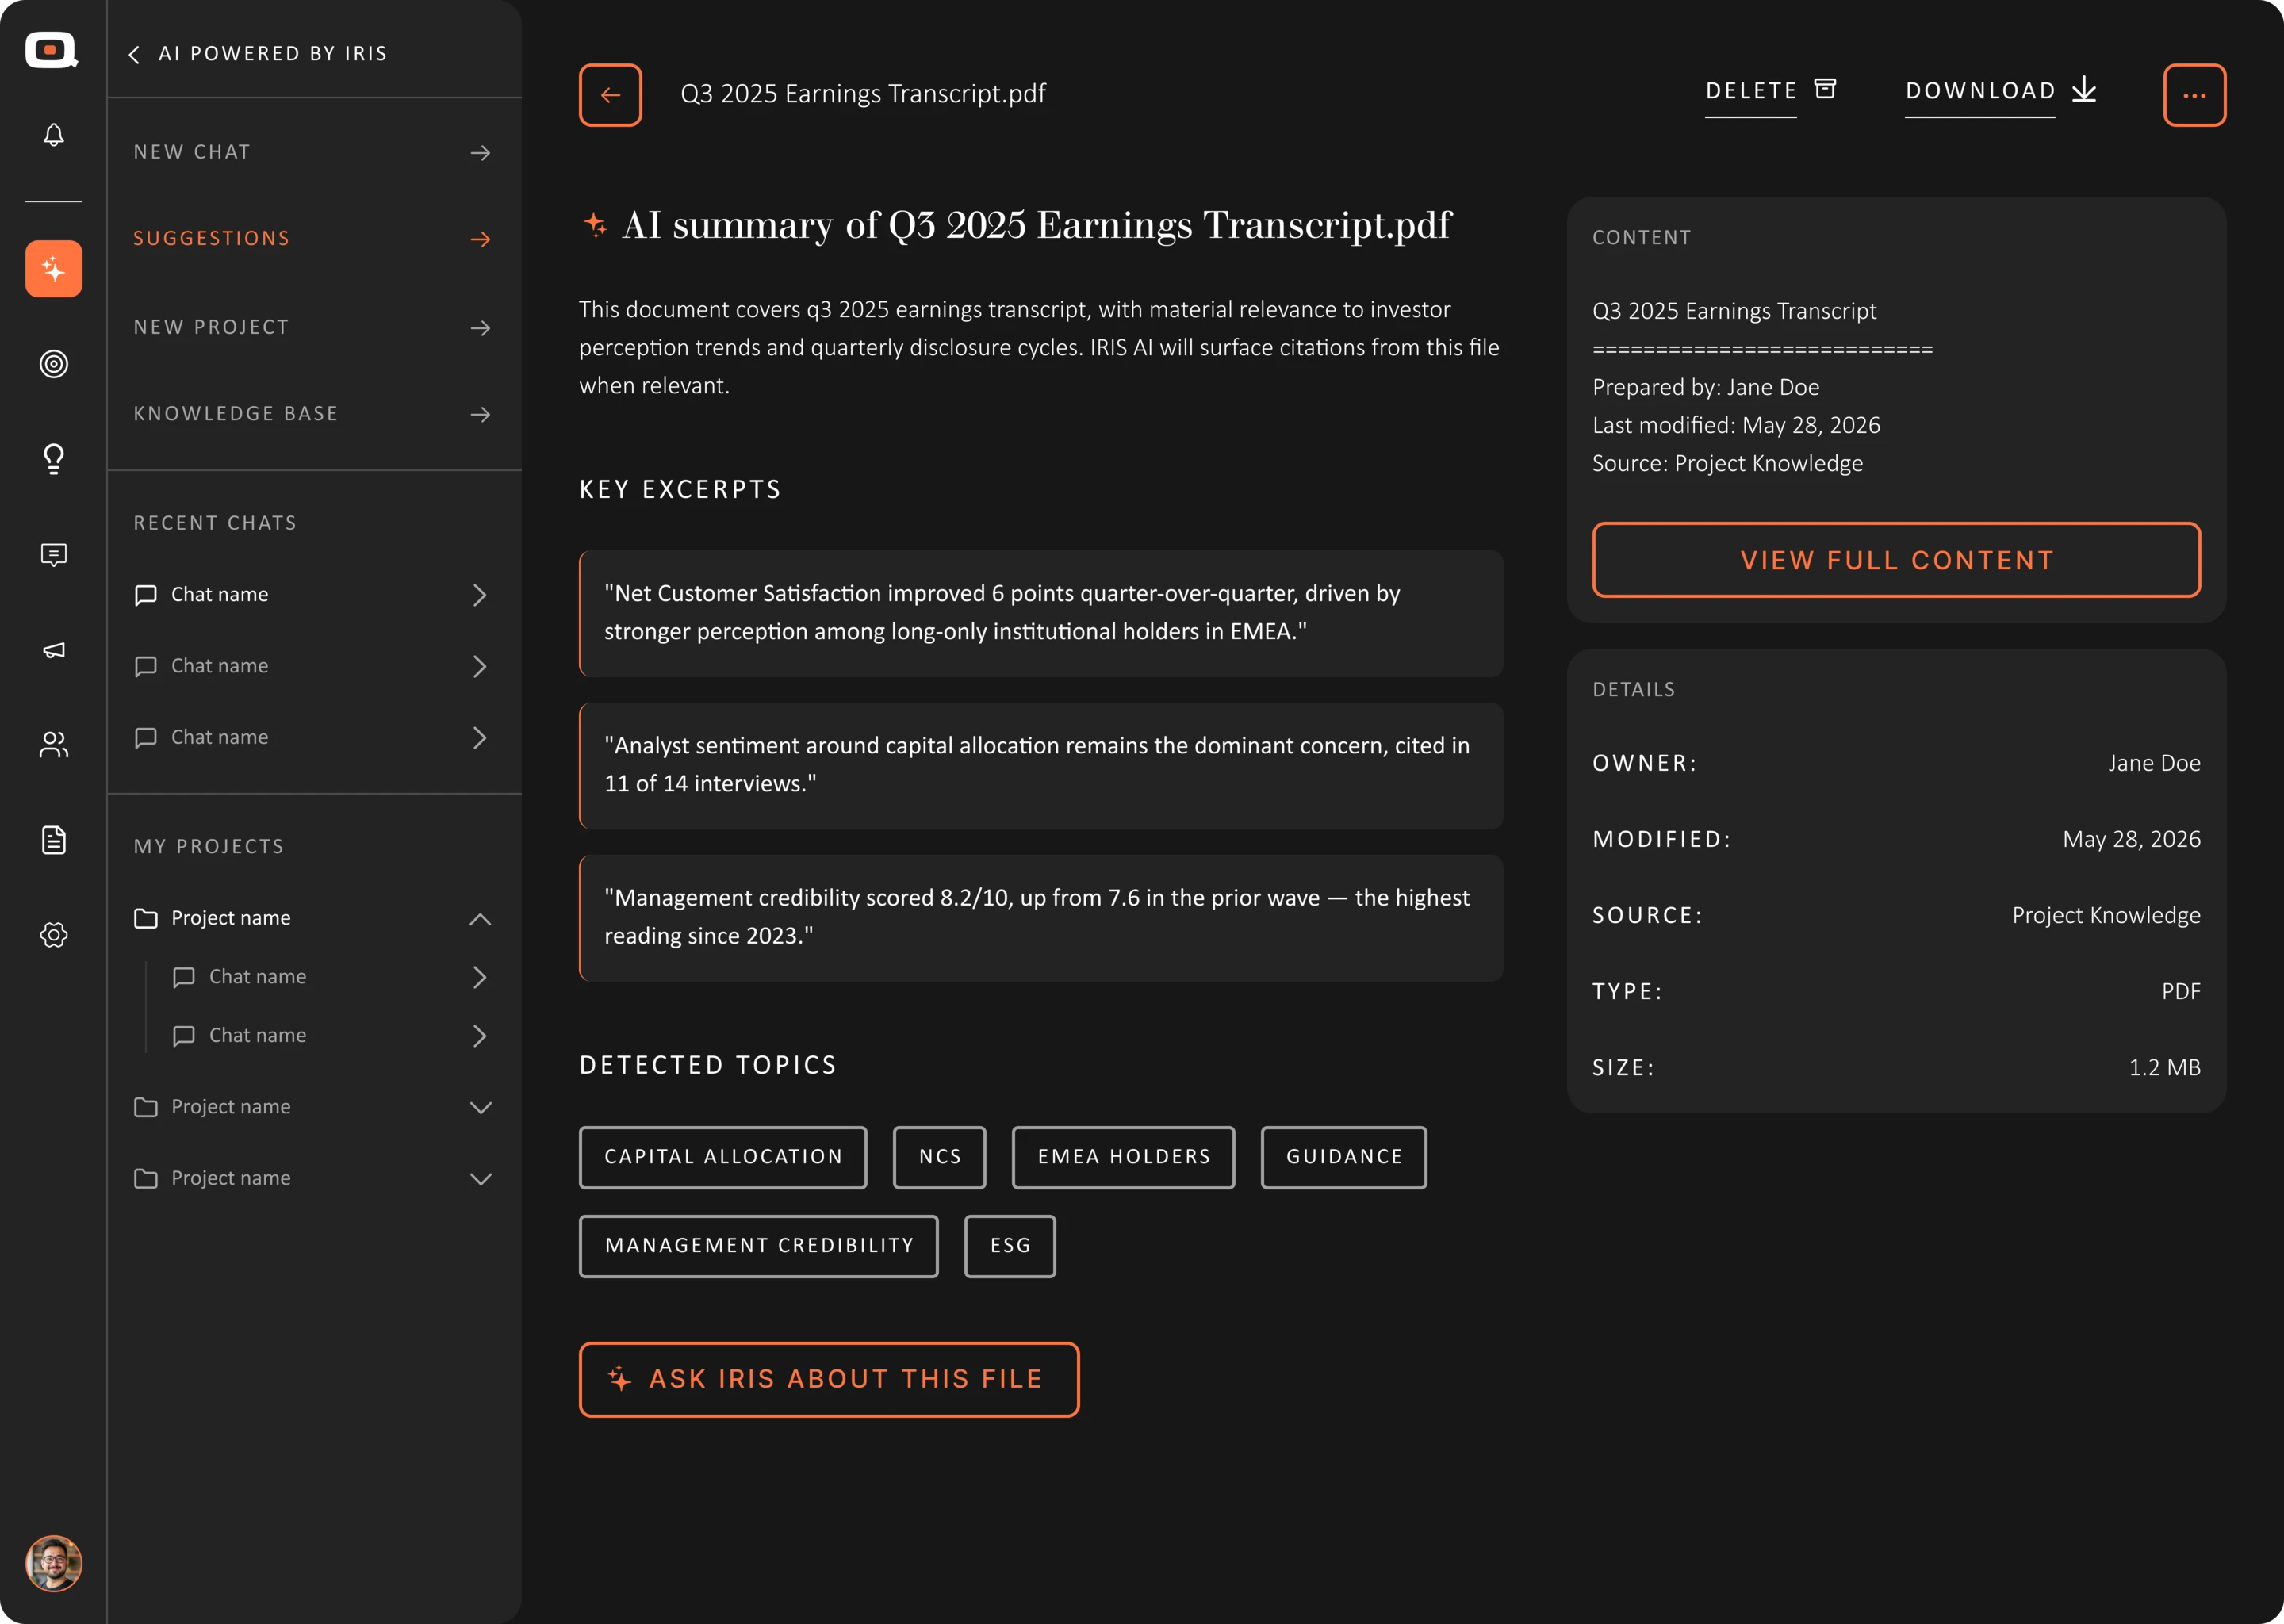Select the NCS topic tag
This screenshot has width=2284, height=1624.
pos(939,1157)
